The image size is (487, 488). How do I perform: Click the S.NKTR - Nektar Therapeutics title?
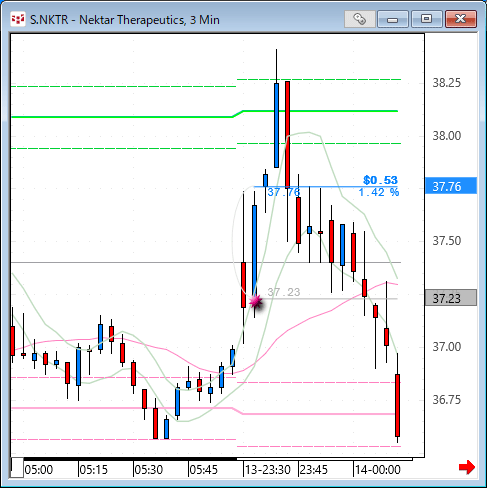(125, 20)
